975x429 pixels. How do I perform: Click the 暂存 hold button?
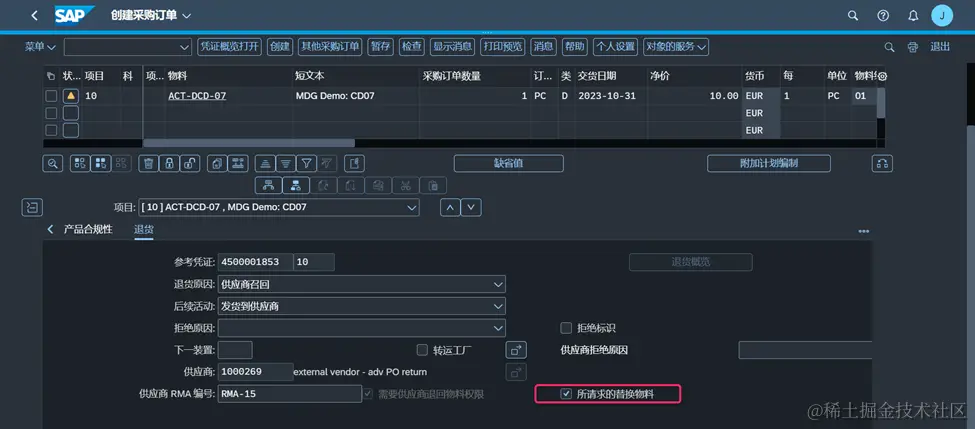381,47
